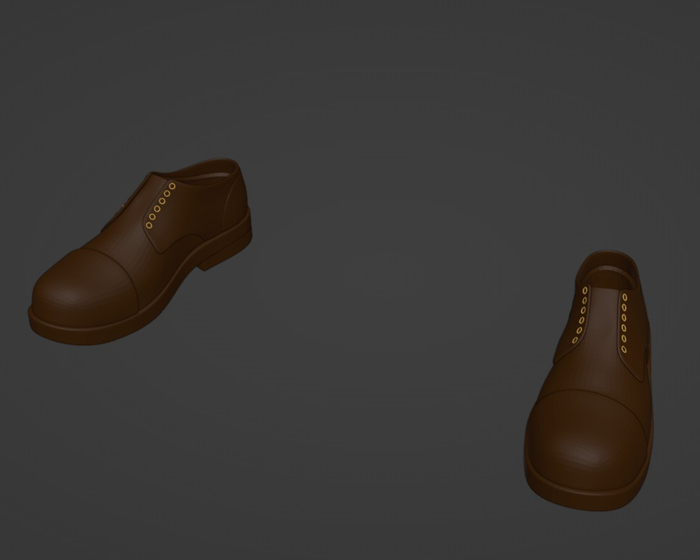Select the vamp area of the right shoe
The height and width of the screenshot is (560, 700).
point(595,370)
